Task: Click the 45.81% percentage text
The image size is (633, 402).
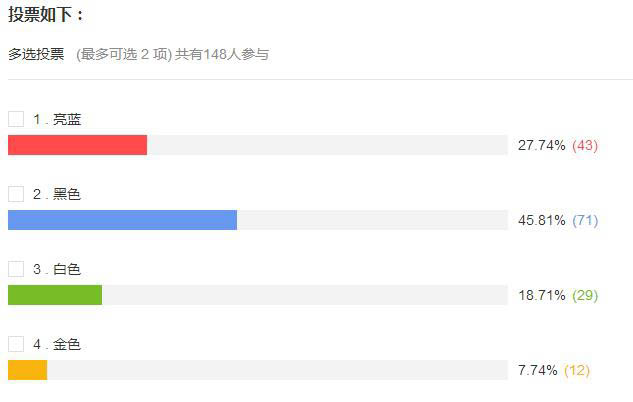Action: click(x=542, y=220)
